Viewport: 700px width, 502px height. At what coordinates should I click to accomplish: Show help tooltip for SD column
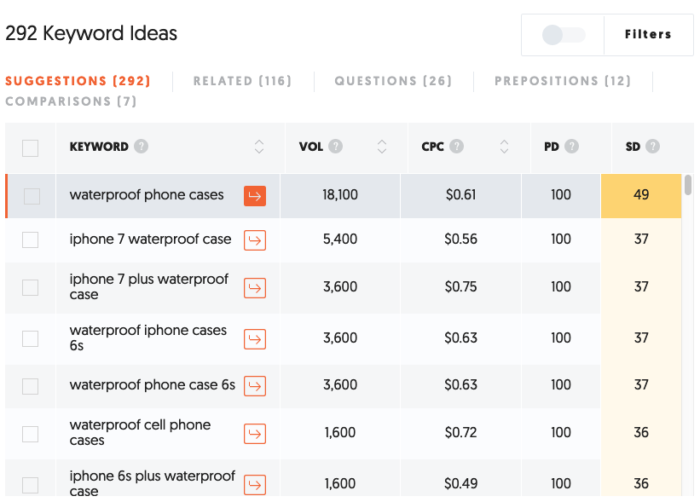tap(652, 146)
